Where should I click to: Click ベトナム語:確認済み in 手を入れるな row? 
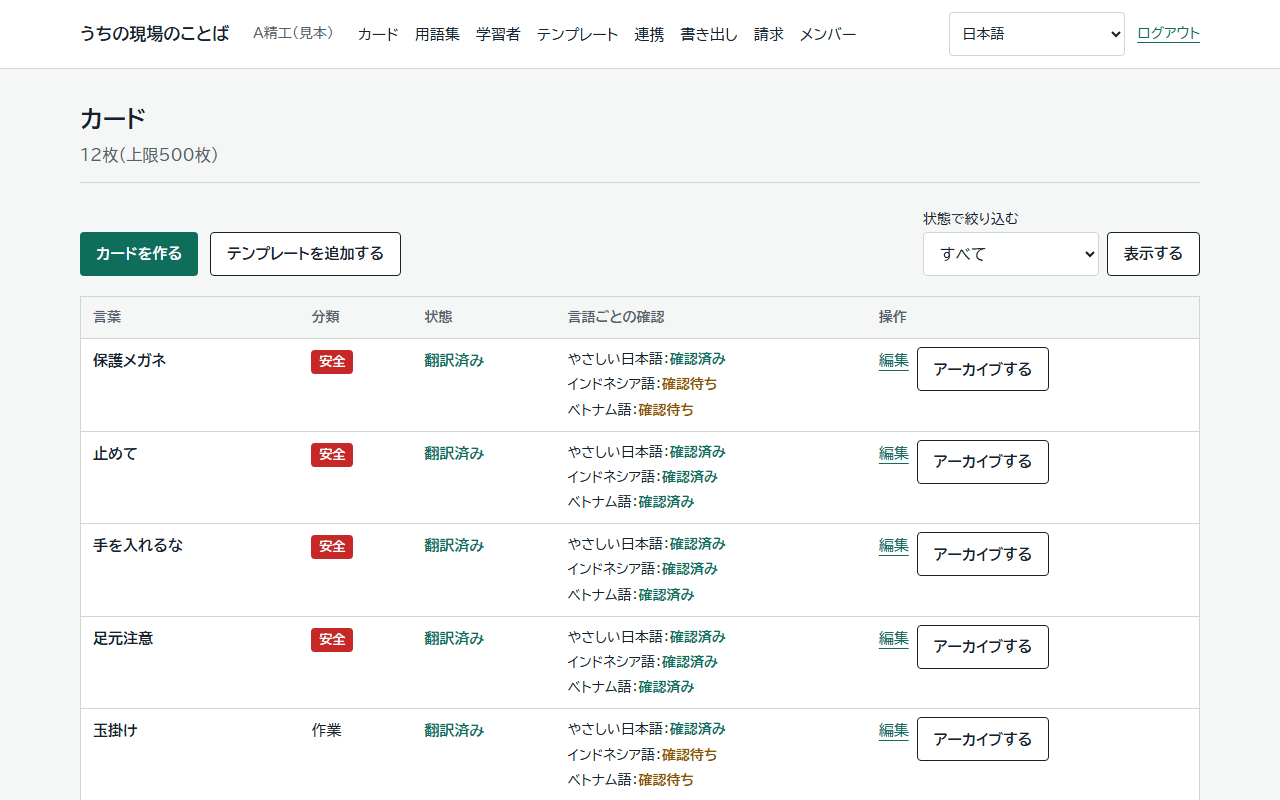(631, 595)
